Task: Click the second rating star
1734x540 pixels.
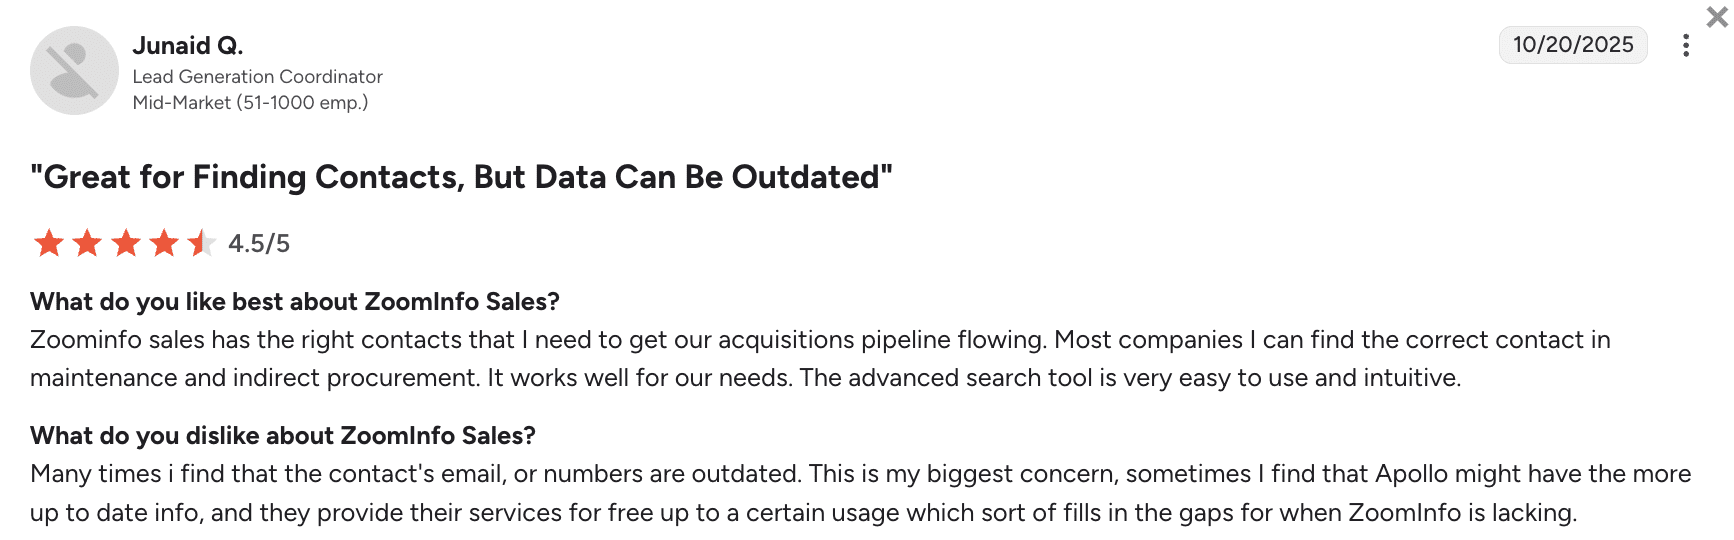Action: point(88,243)
